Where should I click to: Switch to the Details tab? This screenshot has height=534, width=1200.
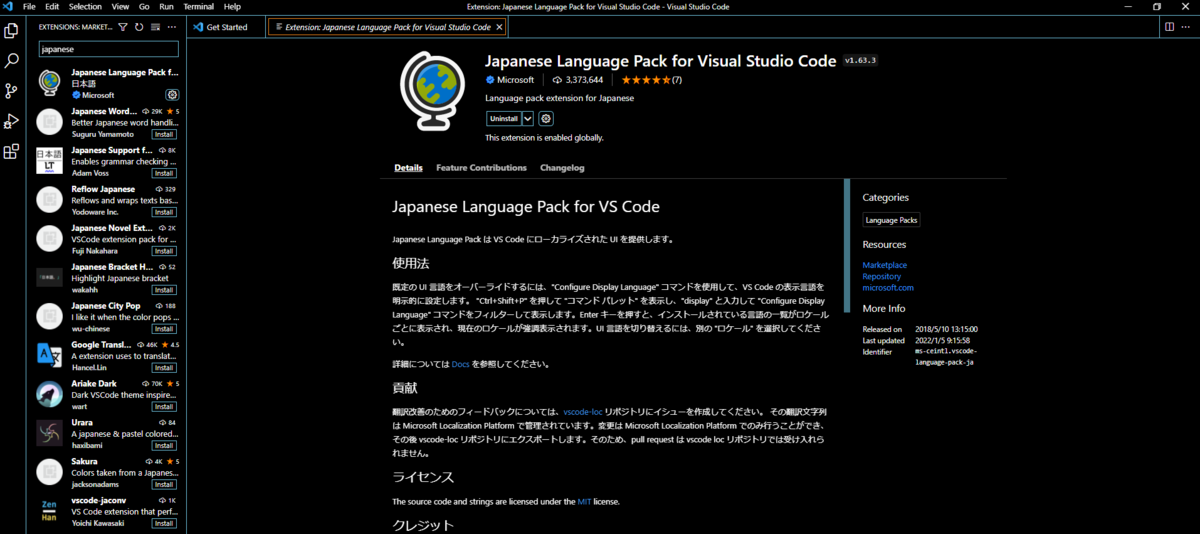point(408,168)
